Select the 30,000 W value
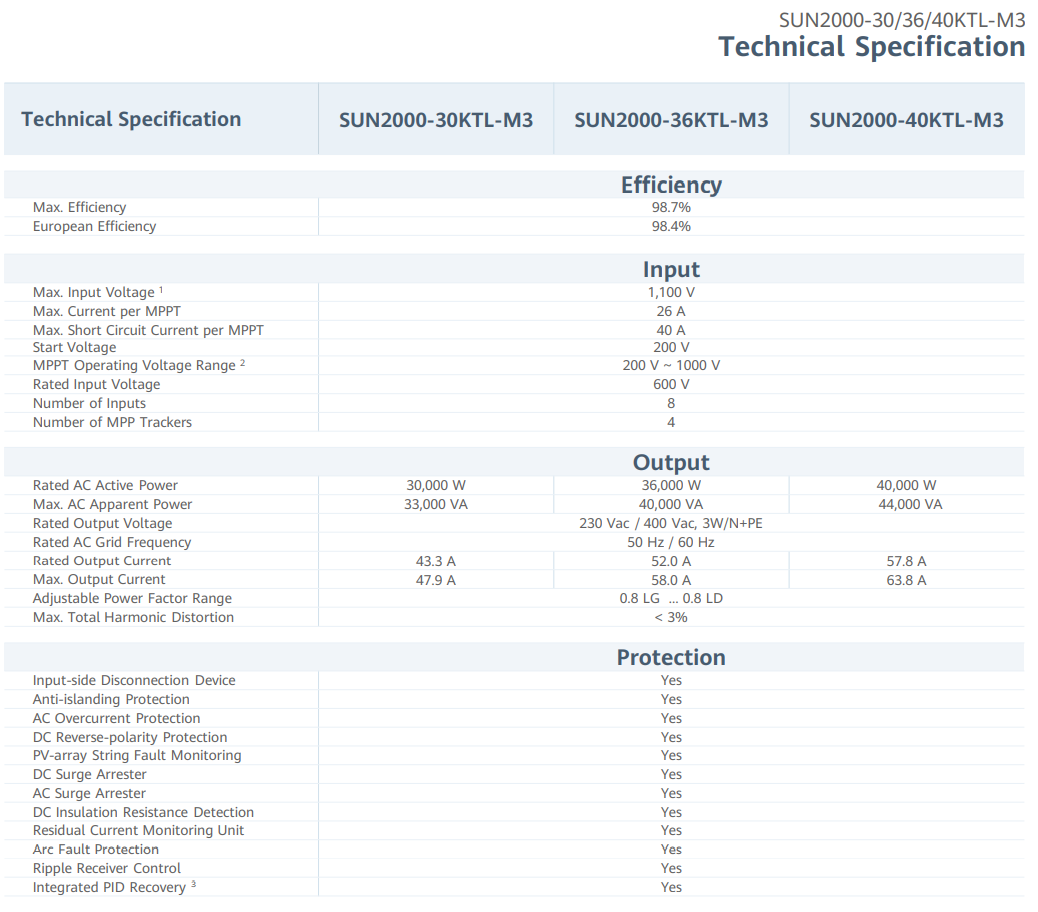1038x912 pixels. 436,485
